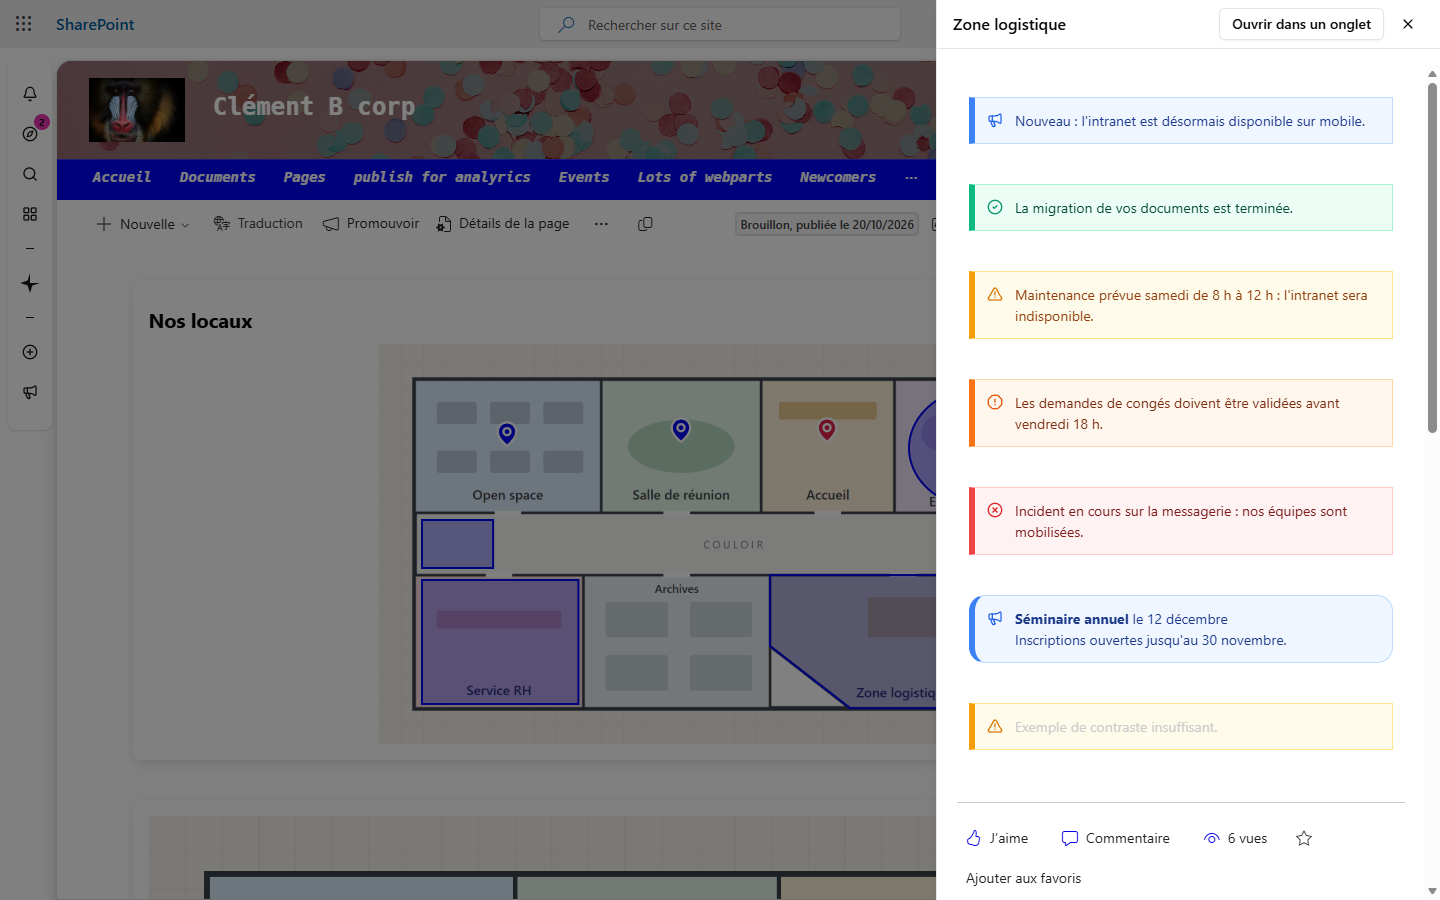Viewport: 1440px width, 900px height.
Task: Click the Brouillon, publiée le 20/10/2026 status
Action: pyautogui.click(x=827, y=224)
